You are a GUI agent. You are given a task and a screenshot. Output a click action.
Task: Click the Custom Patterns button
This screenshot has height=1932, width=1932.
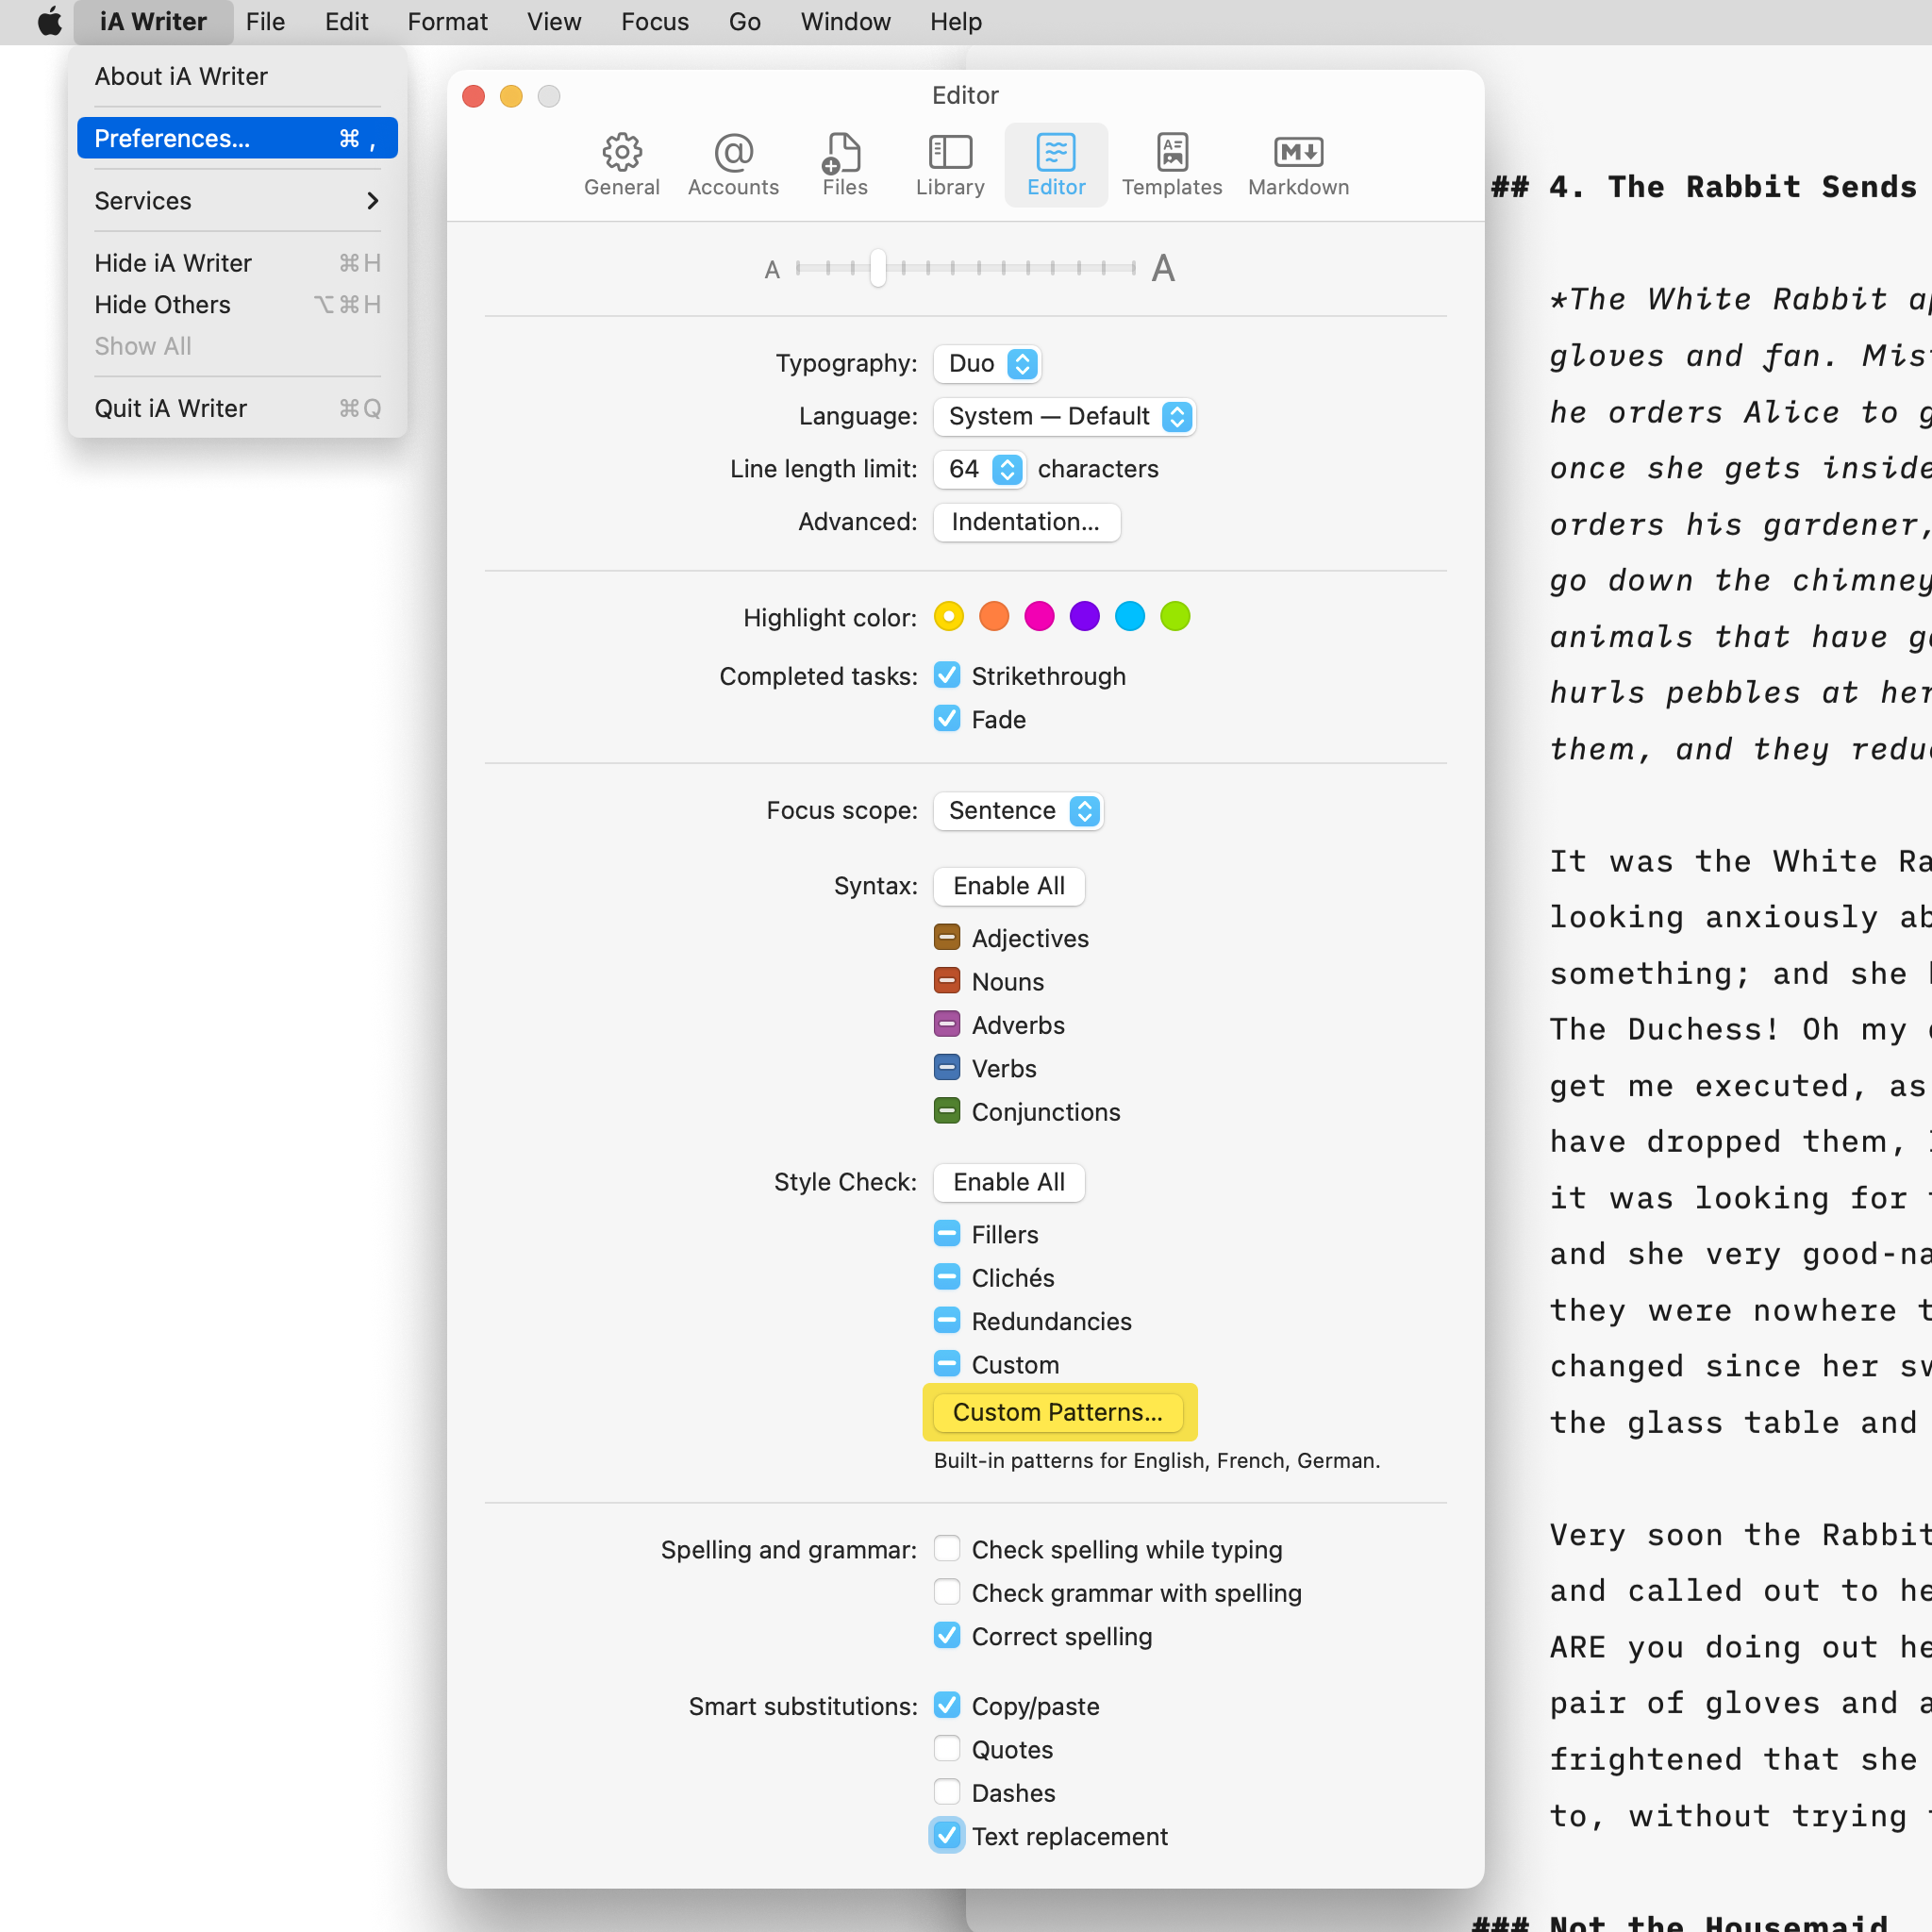pos(1057,1412)
